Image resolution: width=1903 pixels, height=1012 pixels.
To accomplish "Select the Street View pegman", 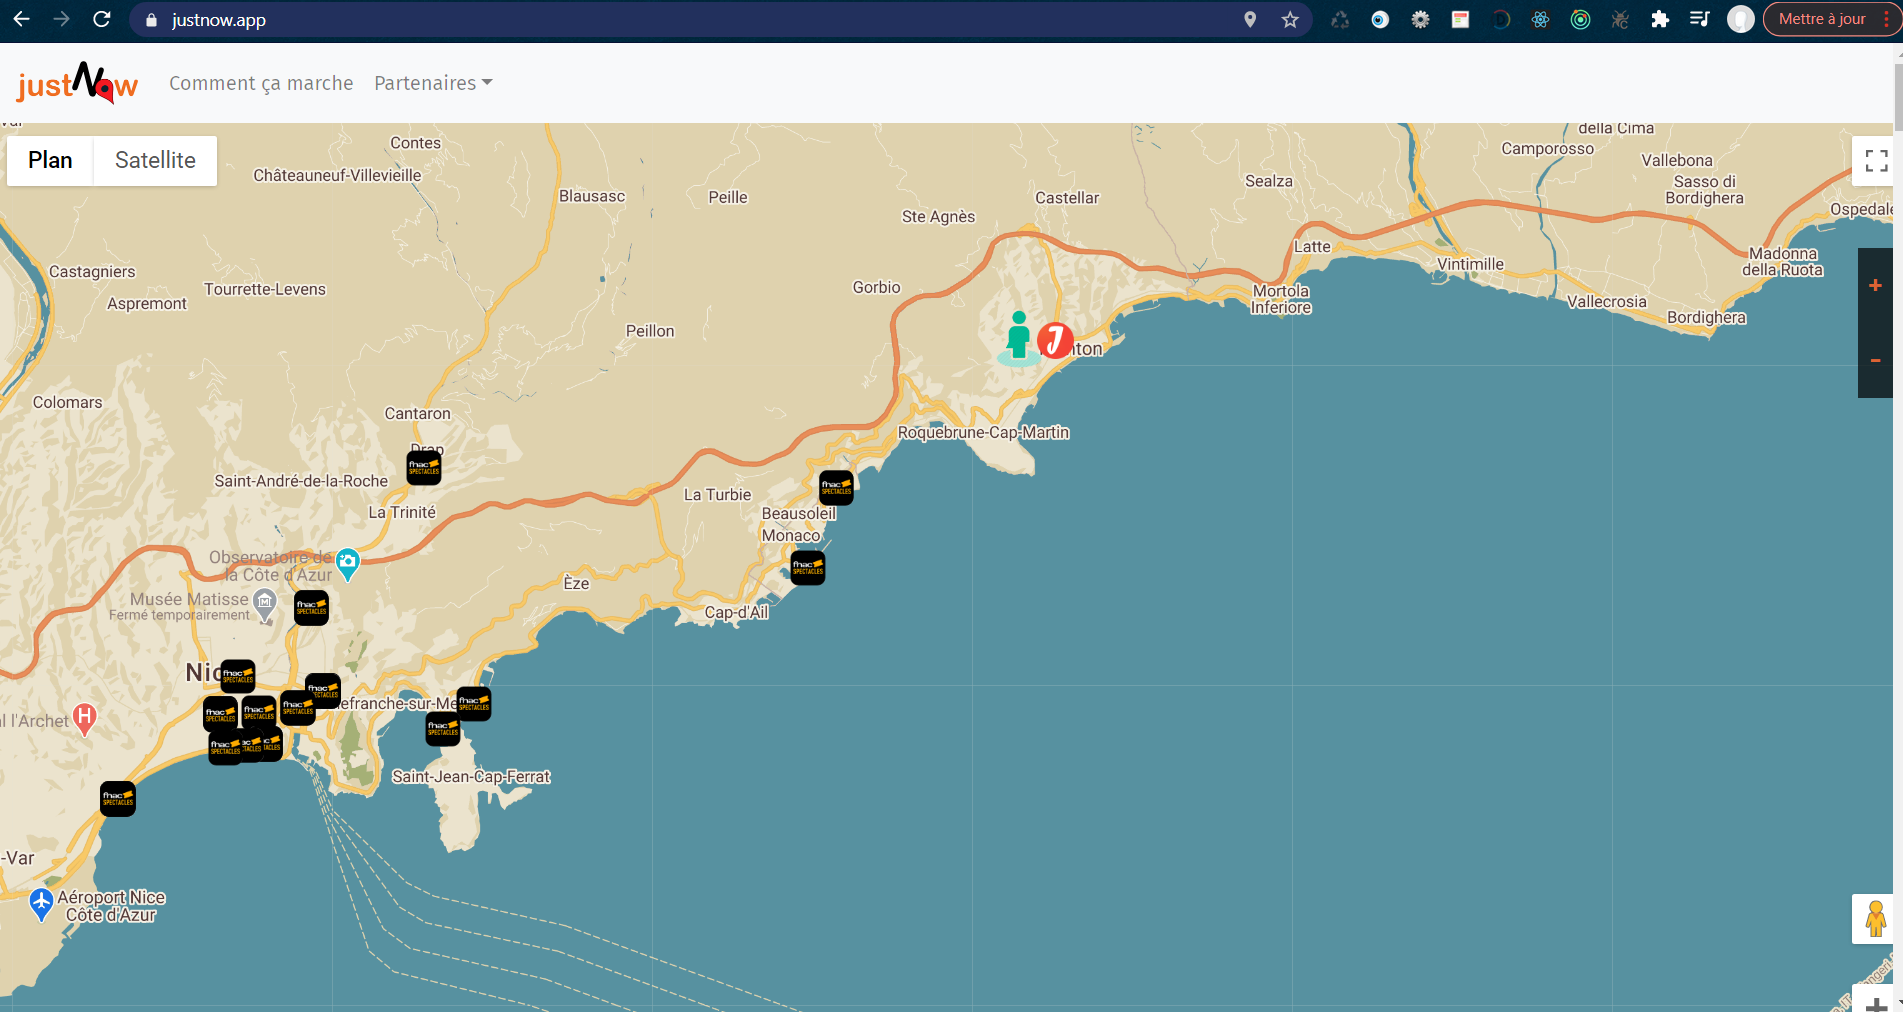I will point(1875,918).
